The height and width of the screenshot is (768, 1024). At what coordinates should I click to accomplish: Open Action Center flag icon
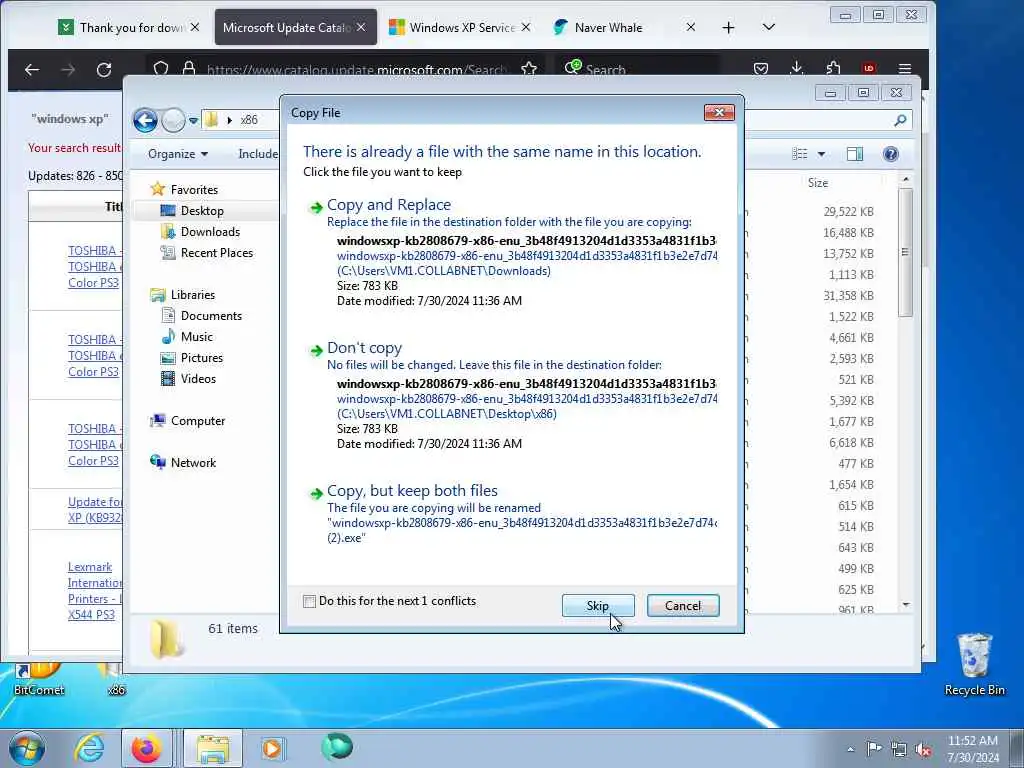pos(874,749)
